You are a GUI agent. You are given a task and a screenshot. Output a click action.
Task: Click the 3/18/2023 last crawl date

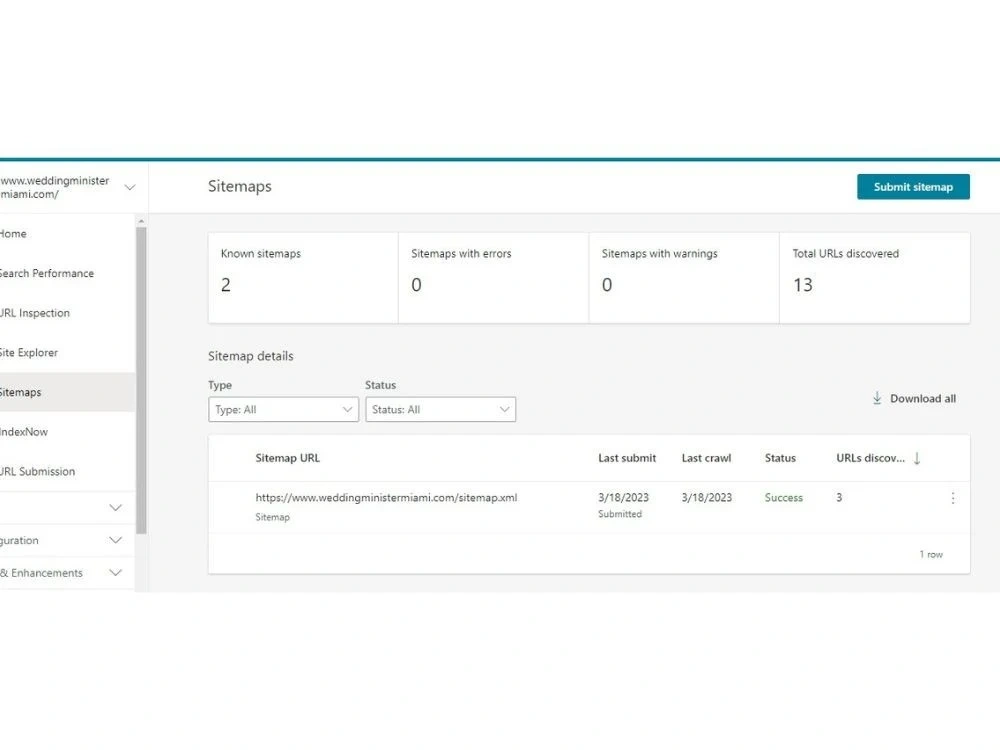(x=707, y=497)
